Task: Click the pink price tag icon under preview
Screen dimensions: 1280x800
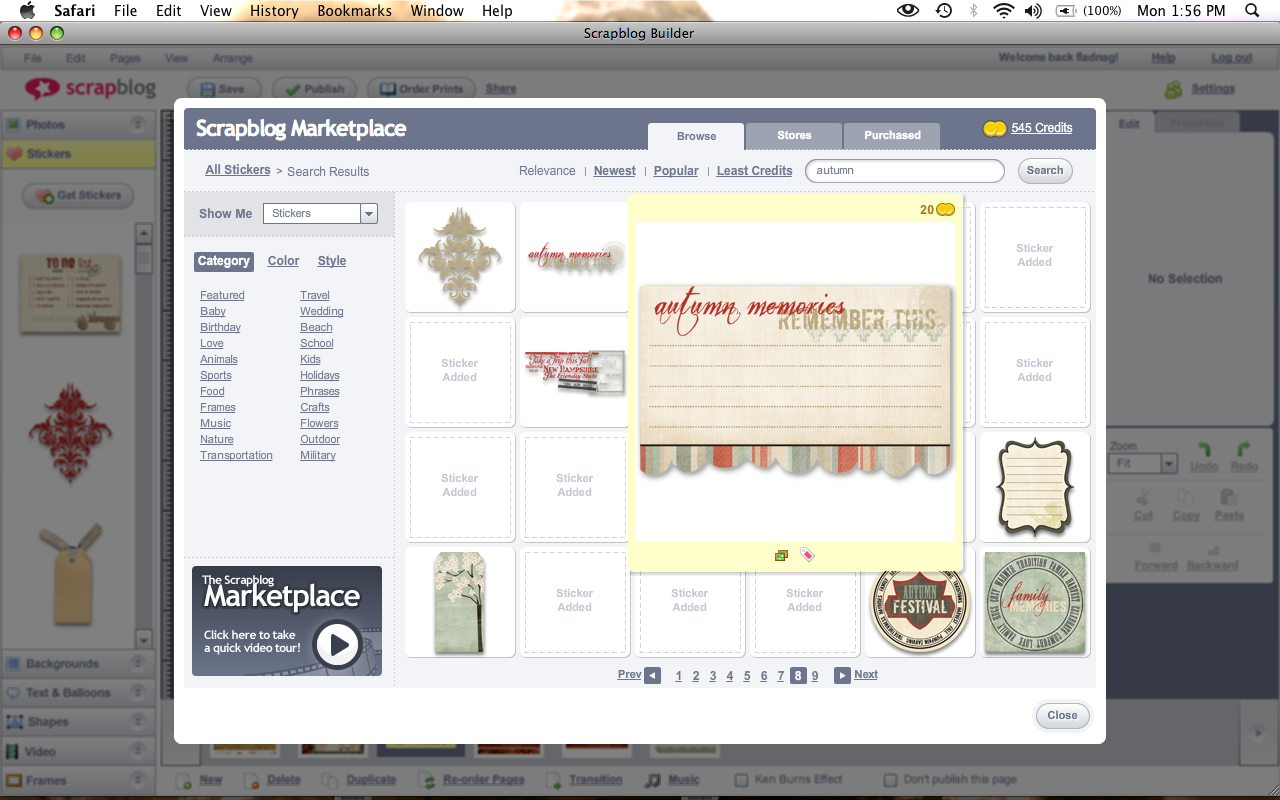Action: click(x=807, y=555)
